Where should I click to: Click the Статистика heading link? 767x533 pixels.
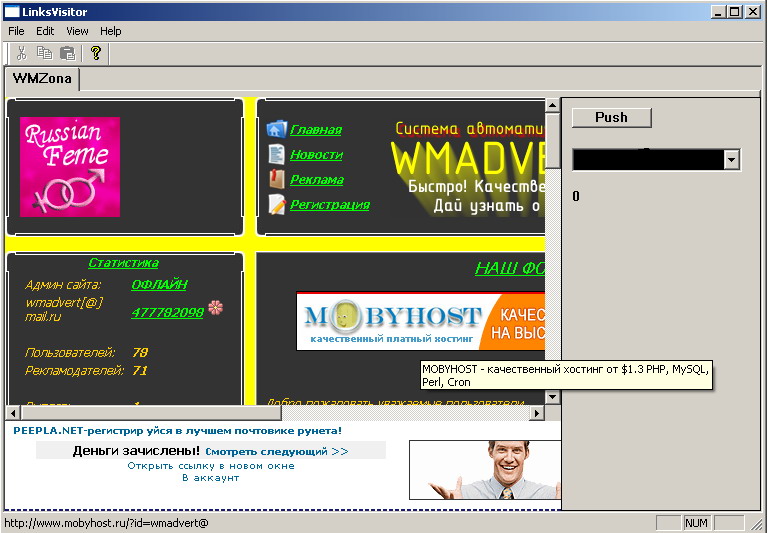click(x=123, y=263)
